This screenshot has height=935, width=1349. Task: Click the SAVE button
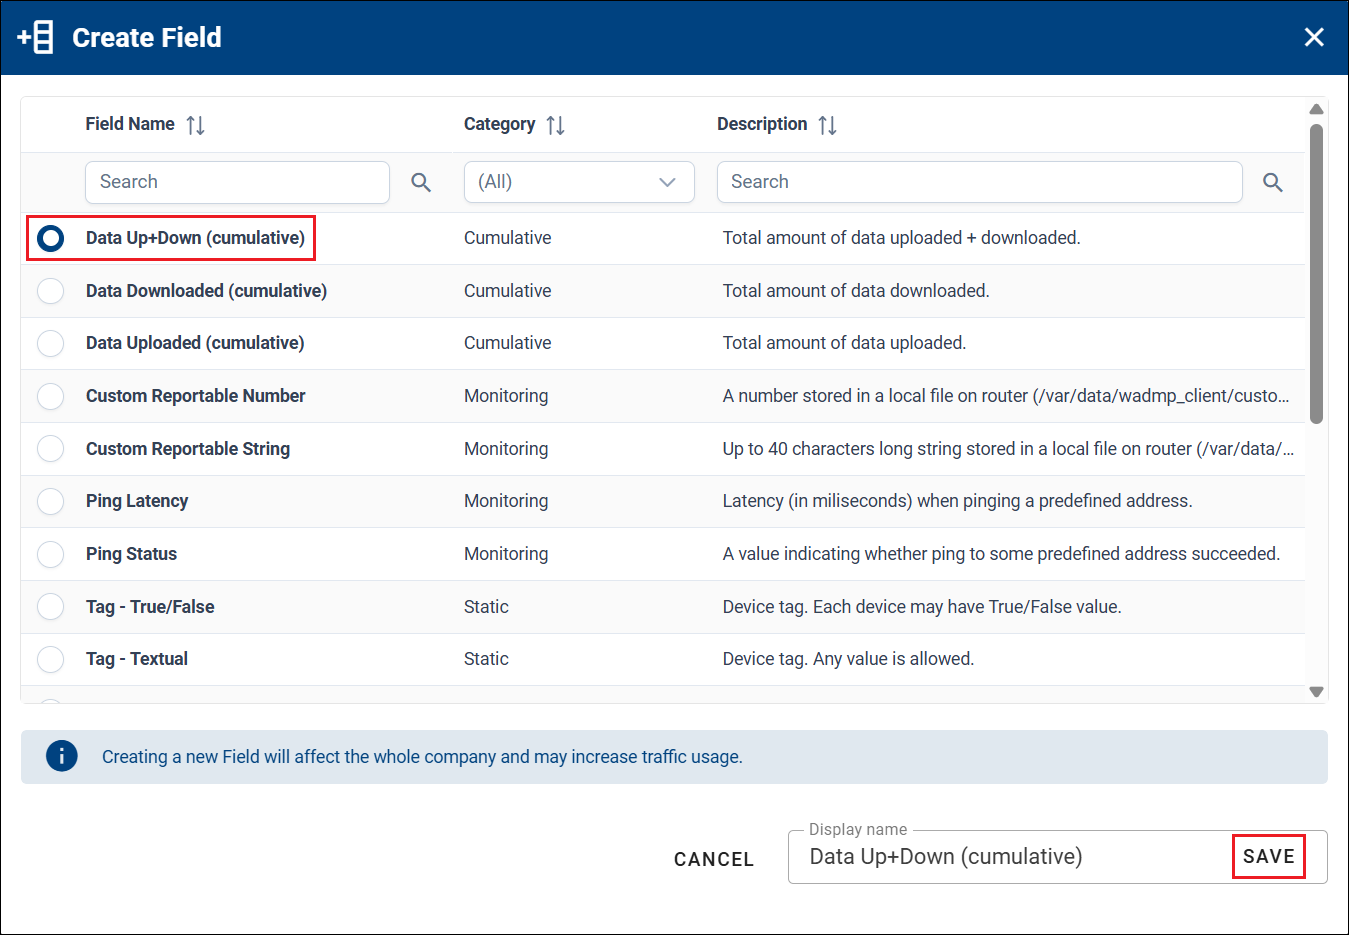(1269, 857)
